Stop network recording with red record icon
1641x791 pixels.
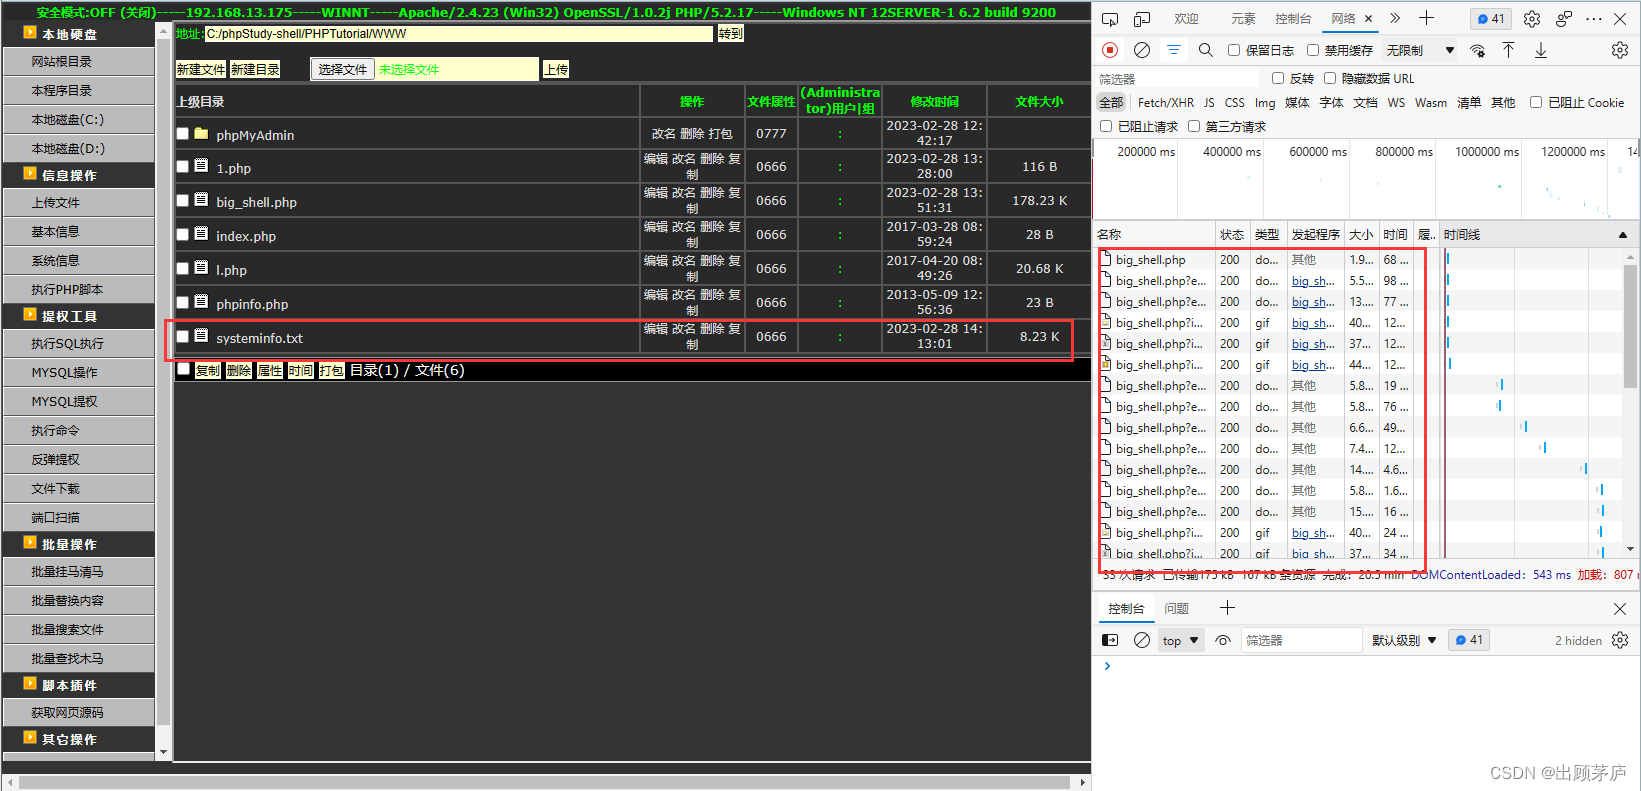(1110, 50)
